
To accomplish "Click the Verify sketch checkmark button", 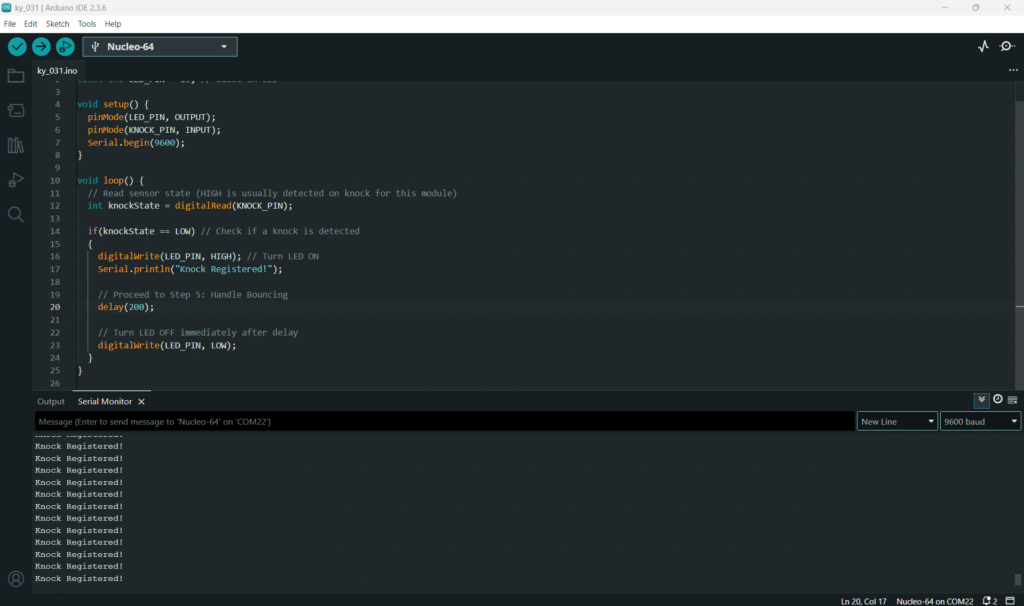I will [x=17, y=46].
